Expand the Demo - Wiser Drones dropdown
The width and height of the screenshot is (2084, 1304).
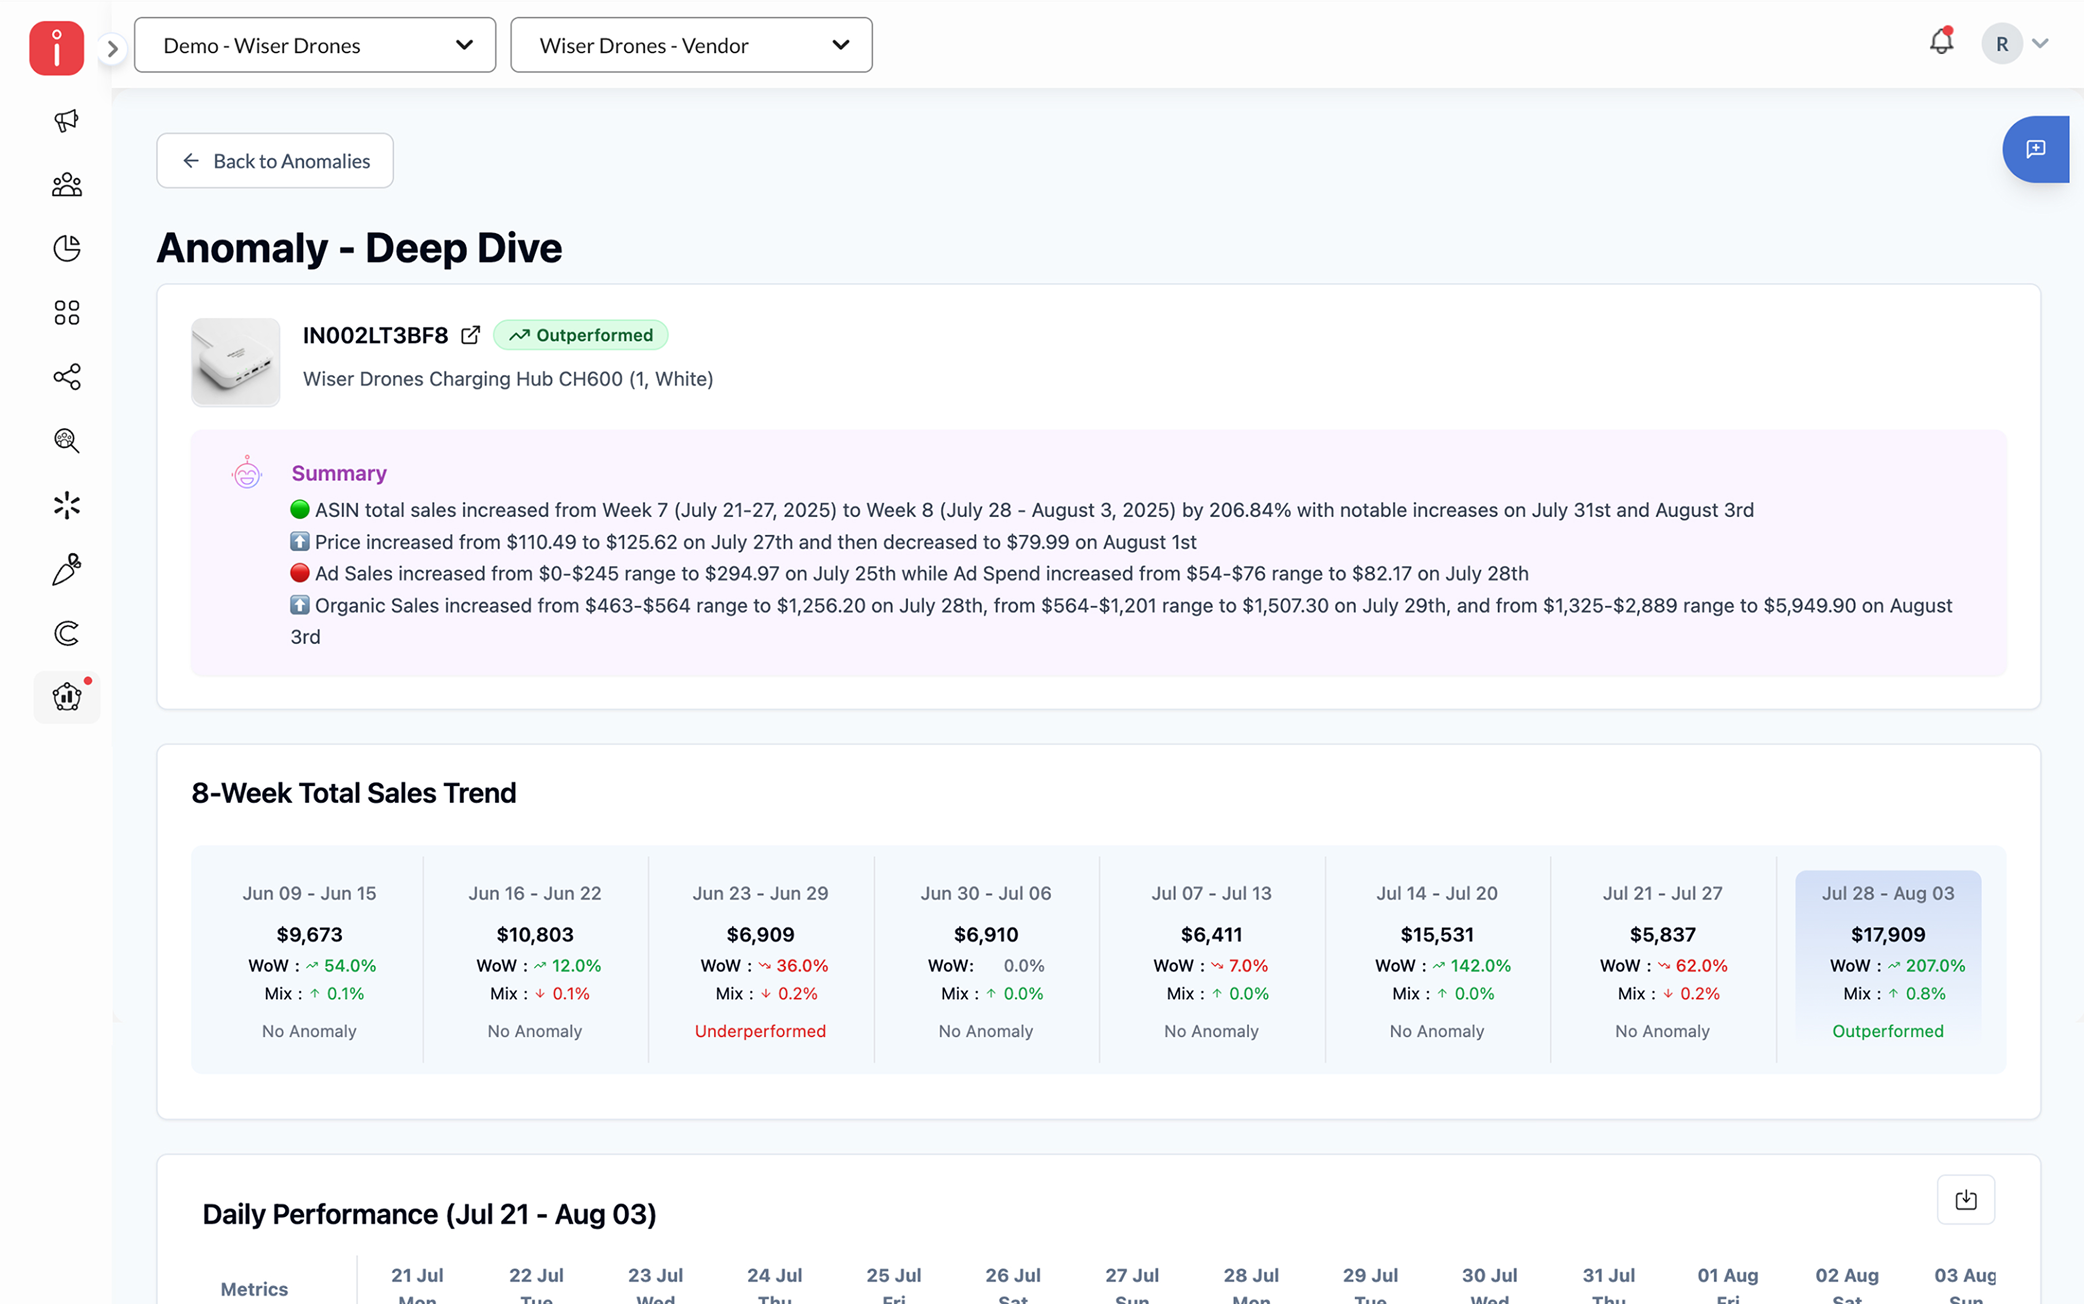(x=315, y=45)
